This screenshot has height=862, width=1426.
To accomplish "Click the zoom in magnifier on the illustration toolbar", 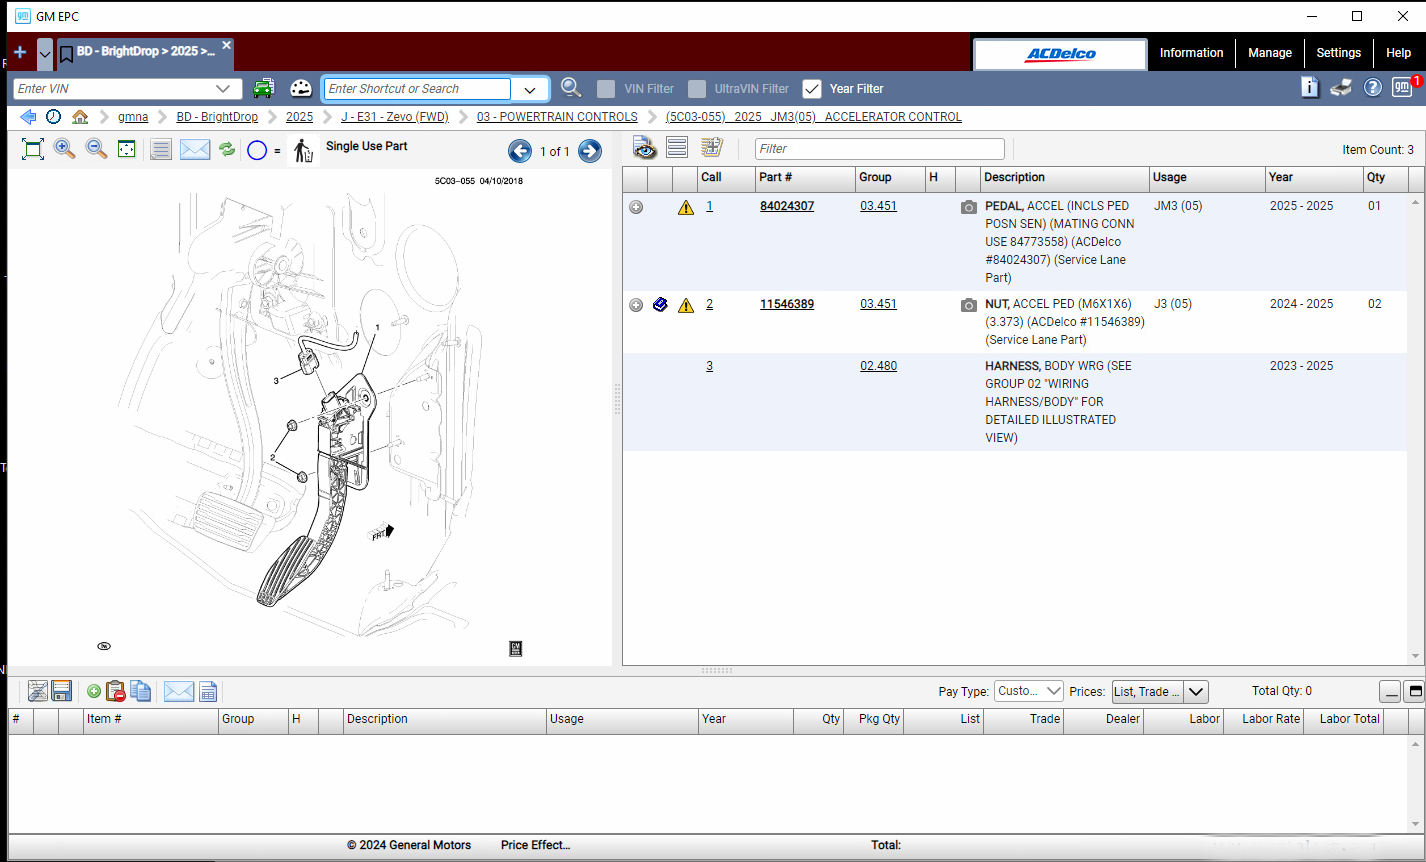I will coord(64,149).
